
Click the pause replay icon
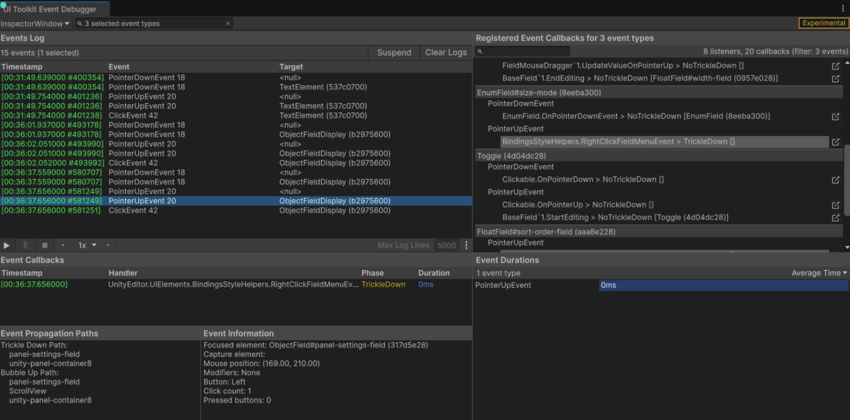(25, 245)
